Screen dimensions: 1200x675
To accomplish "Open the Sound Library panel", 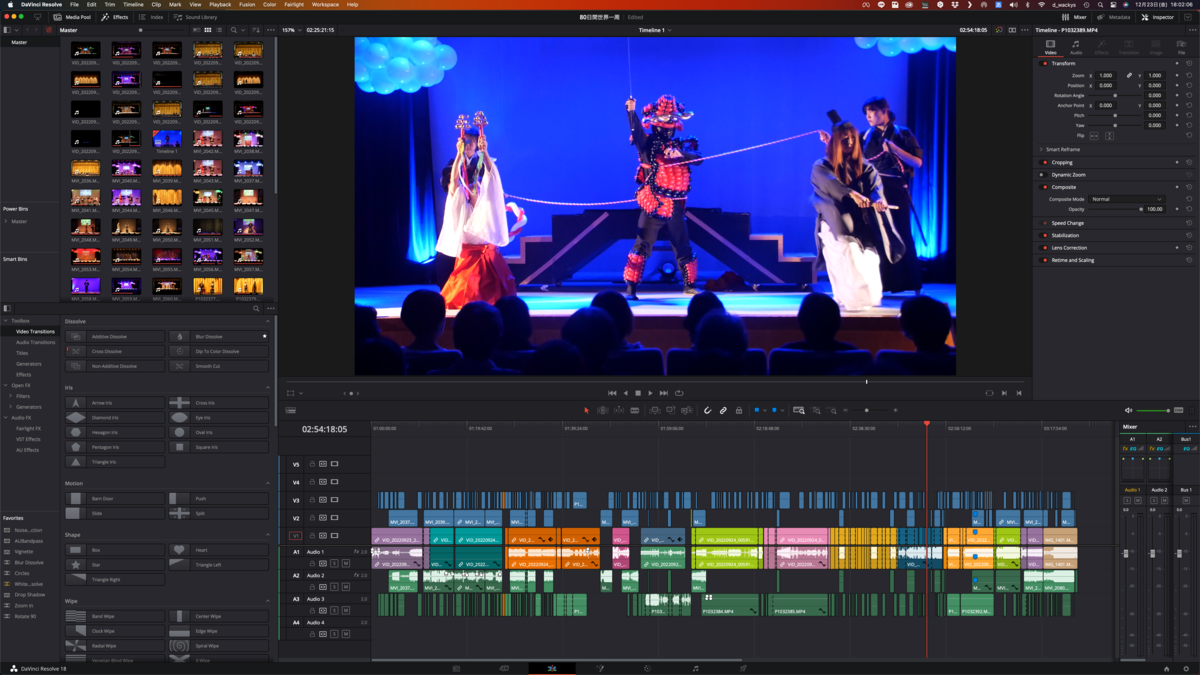I will click(x=195, y=17).
